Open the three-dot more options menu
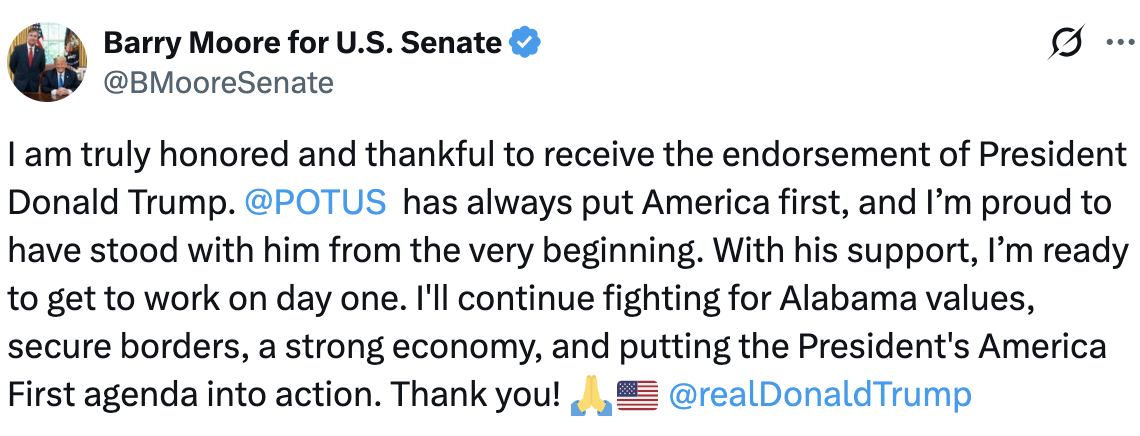Screen dimensions: 1140x436 click(x=1118, y=43)
